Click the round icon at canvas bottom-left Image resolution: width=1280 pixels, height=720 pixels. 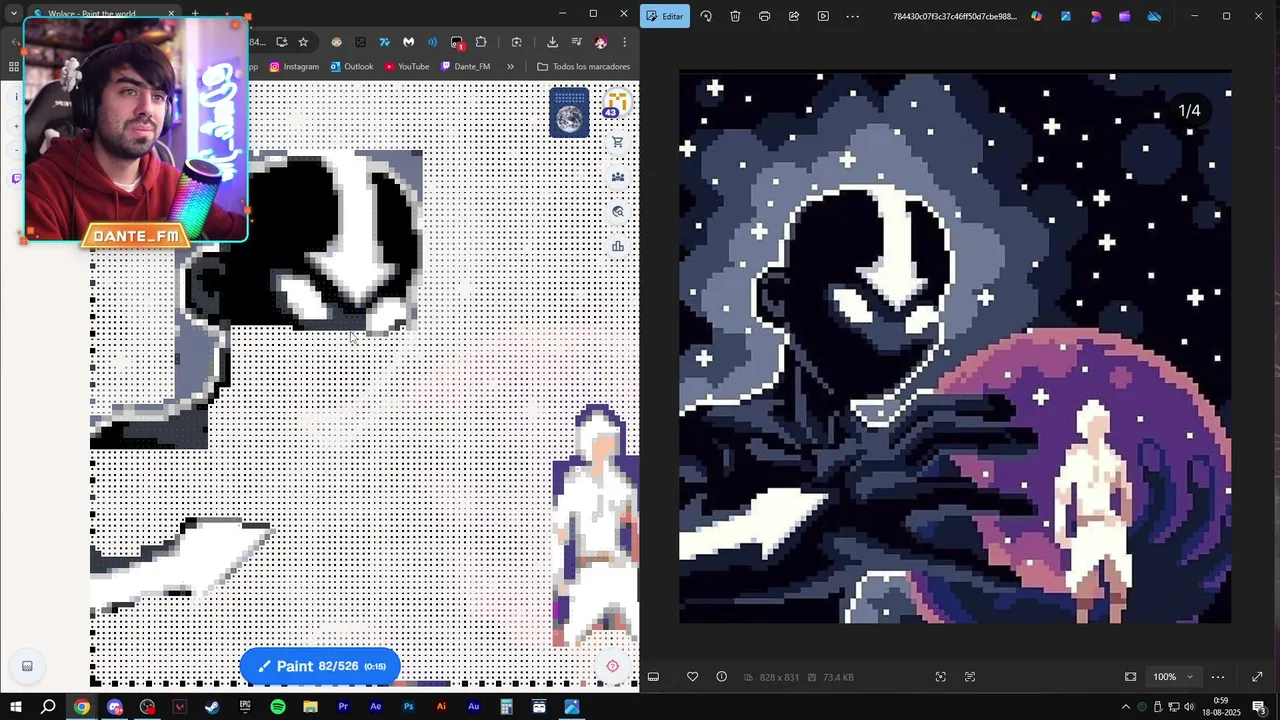[x=27, y=666]
